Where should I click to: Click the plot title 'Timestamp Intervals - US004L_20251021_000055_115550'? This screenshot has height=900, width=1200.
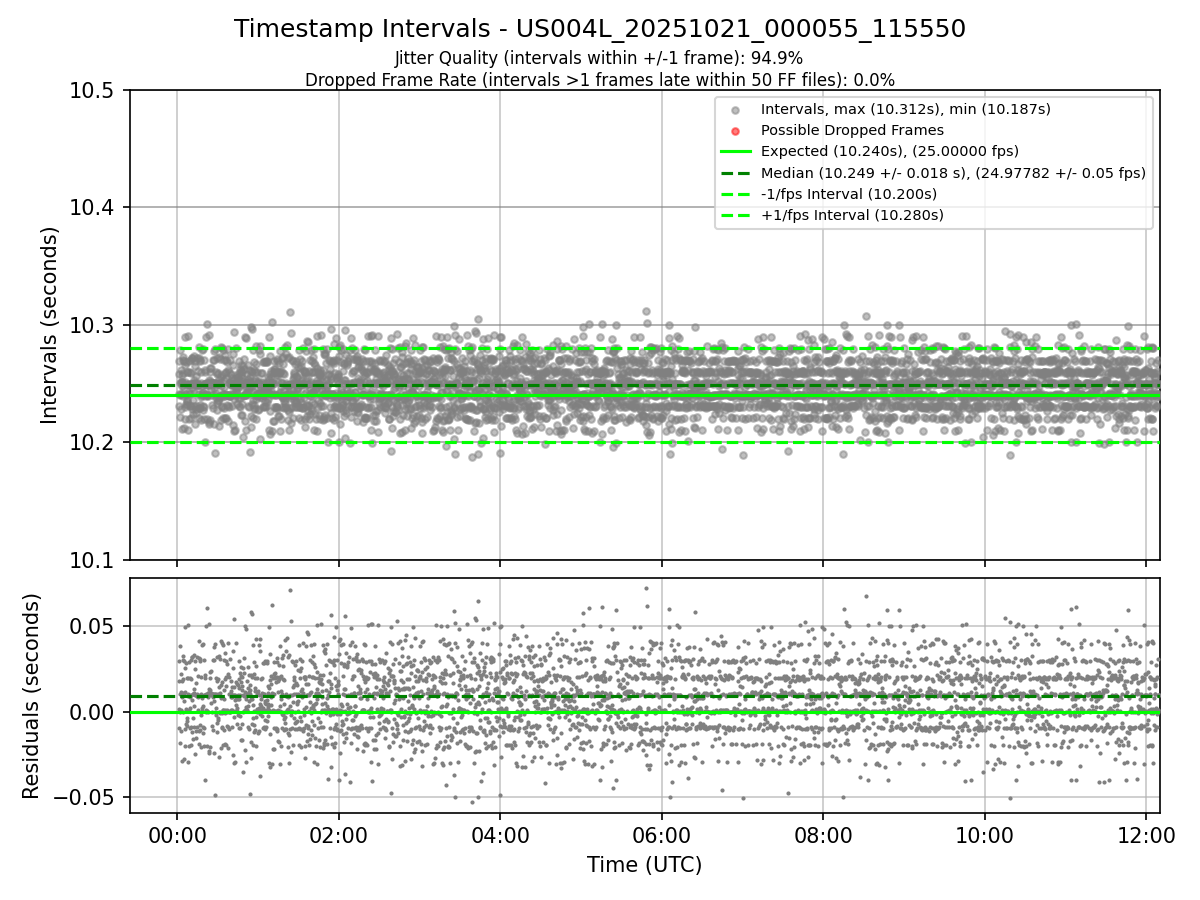(600, 29)
